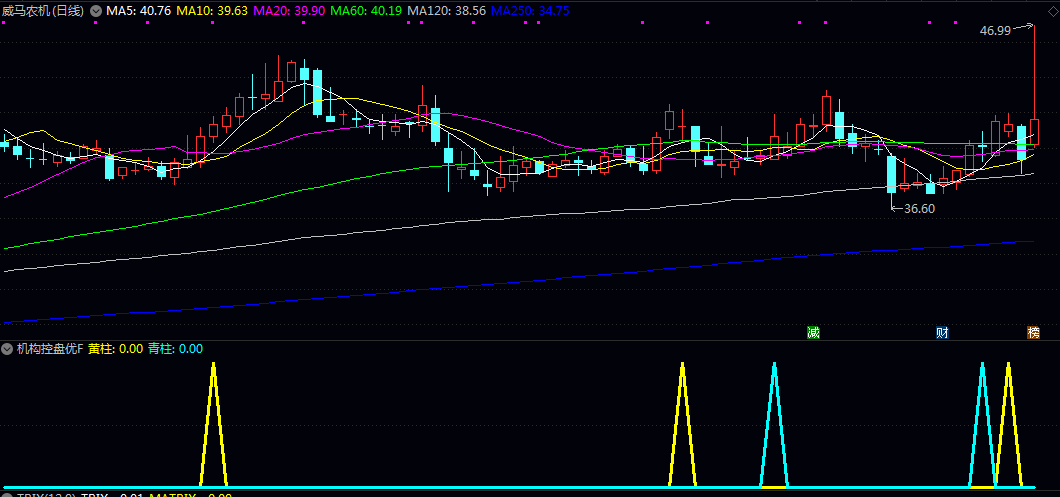The image size is (1060, 497).
Task: Click the blue 财 financial report marker
Action: pos(942,332)
